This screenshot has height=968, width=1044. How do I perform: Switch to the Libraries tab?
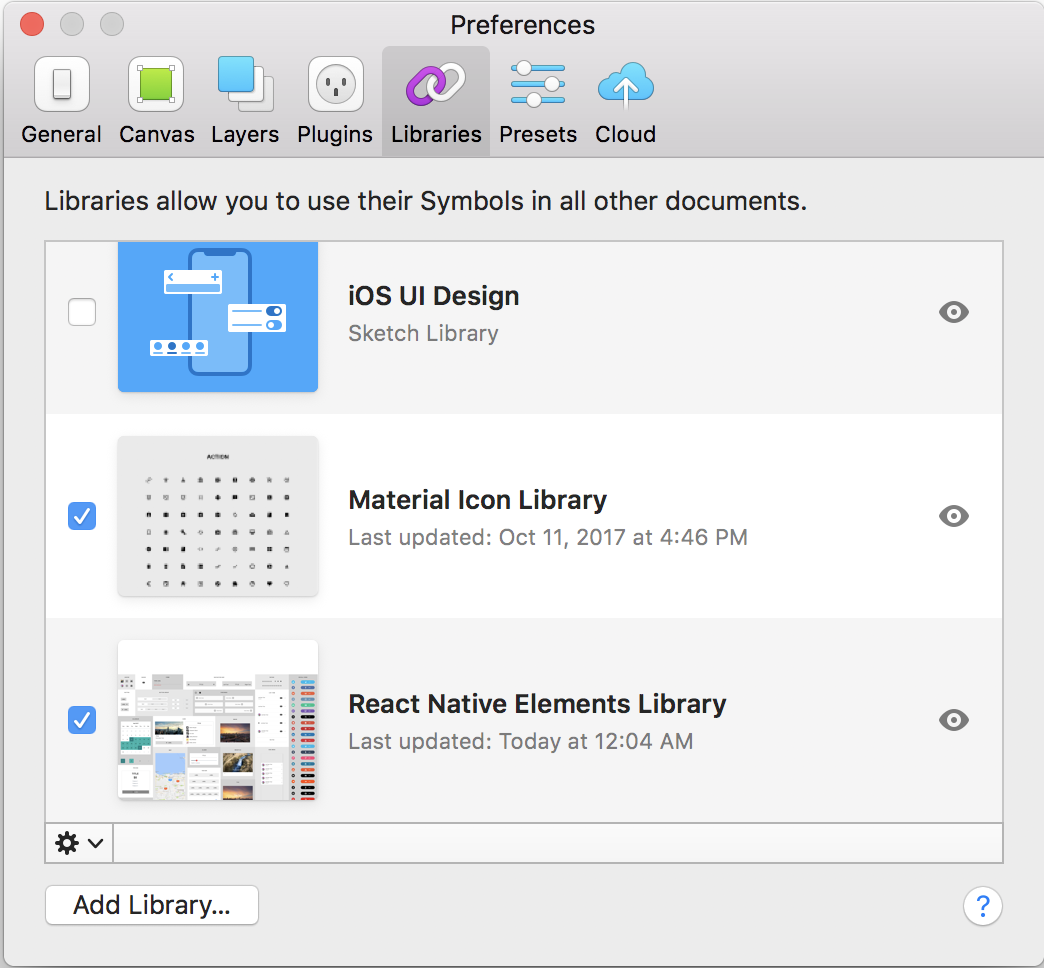435,100
